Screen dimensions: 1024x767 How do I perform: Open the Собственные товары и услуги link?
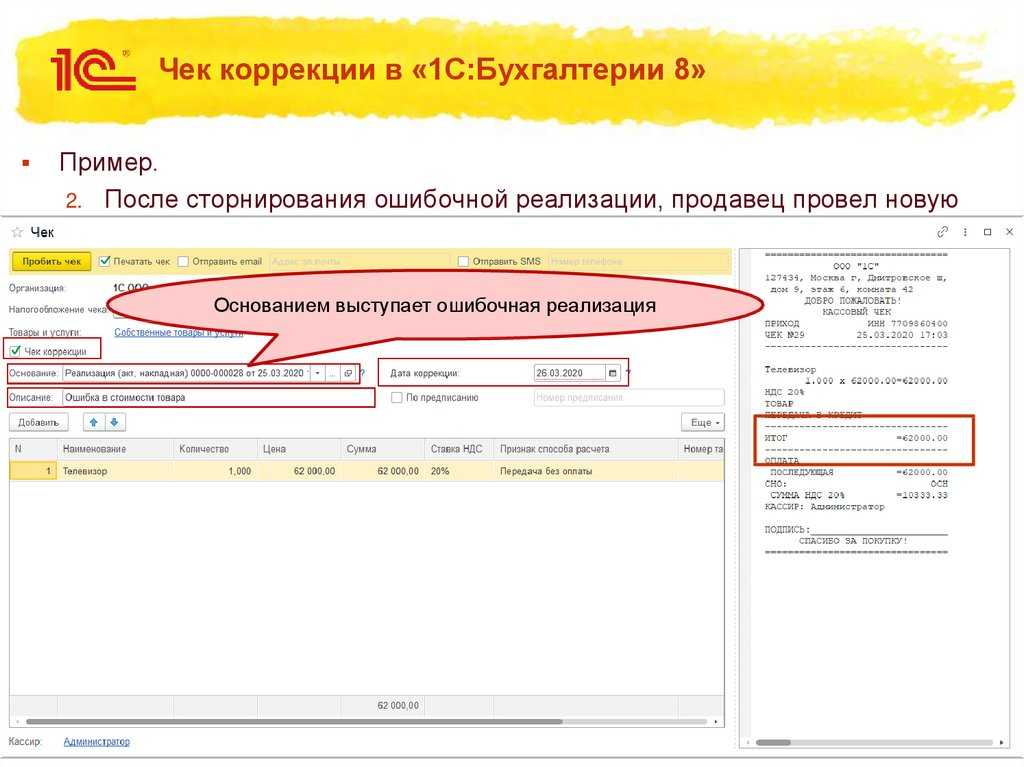pos(178,332)
